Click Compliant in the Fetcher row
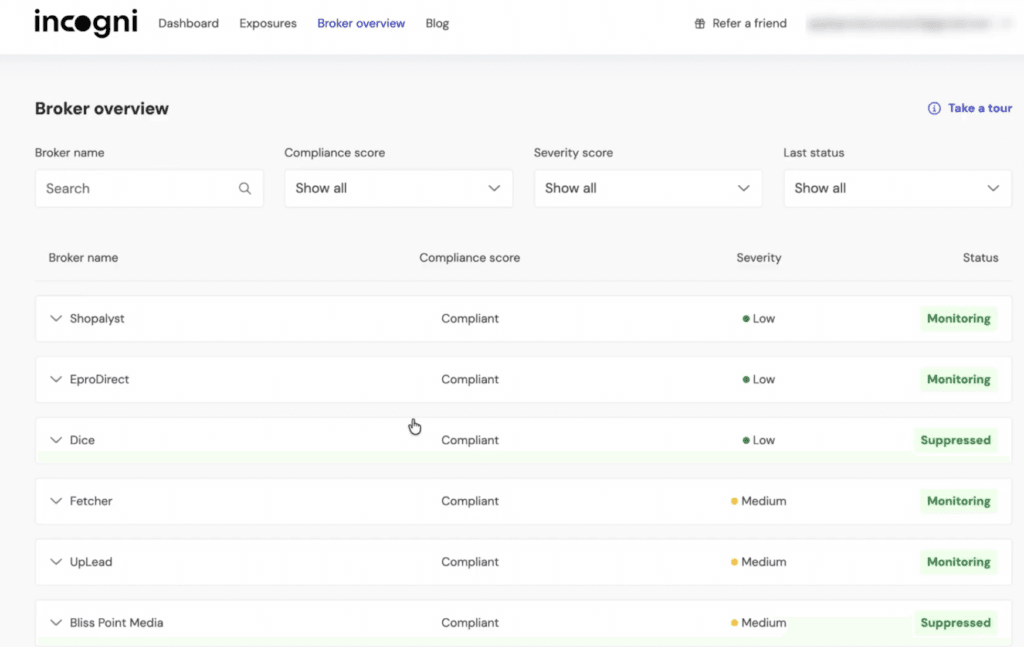Viewport: 1024px width, 647px height. [x=470, y=501]
